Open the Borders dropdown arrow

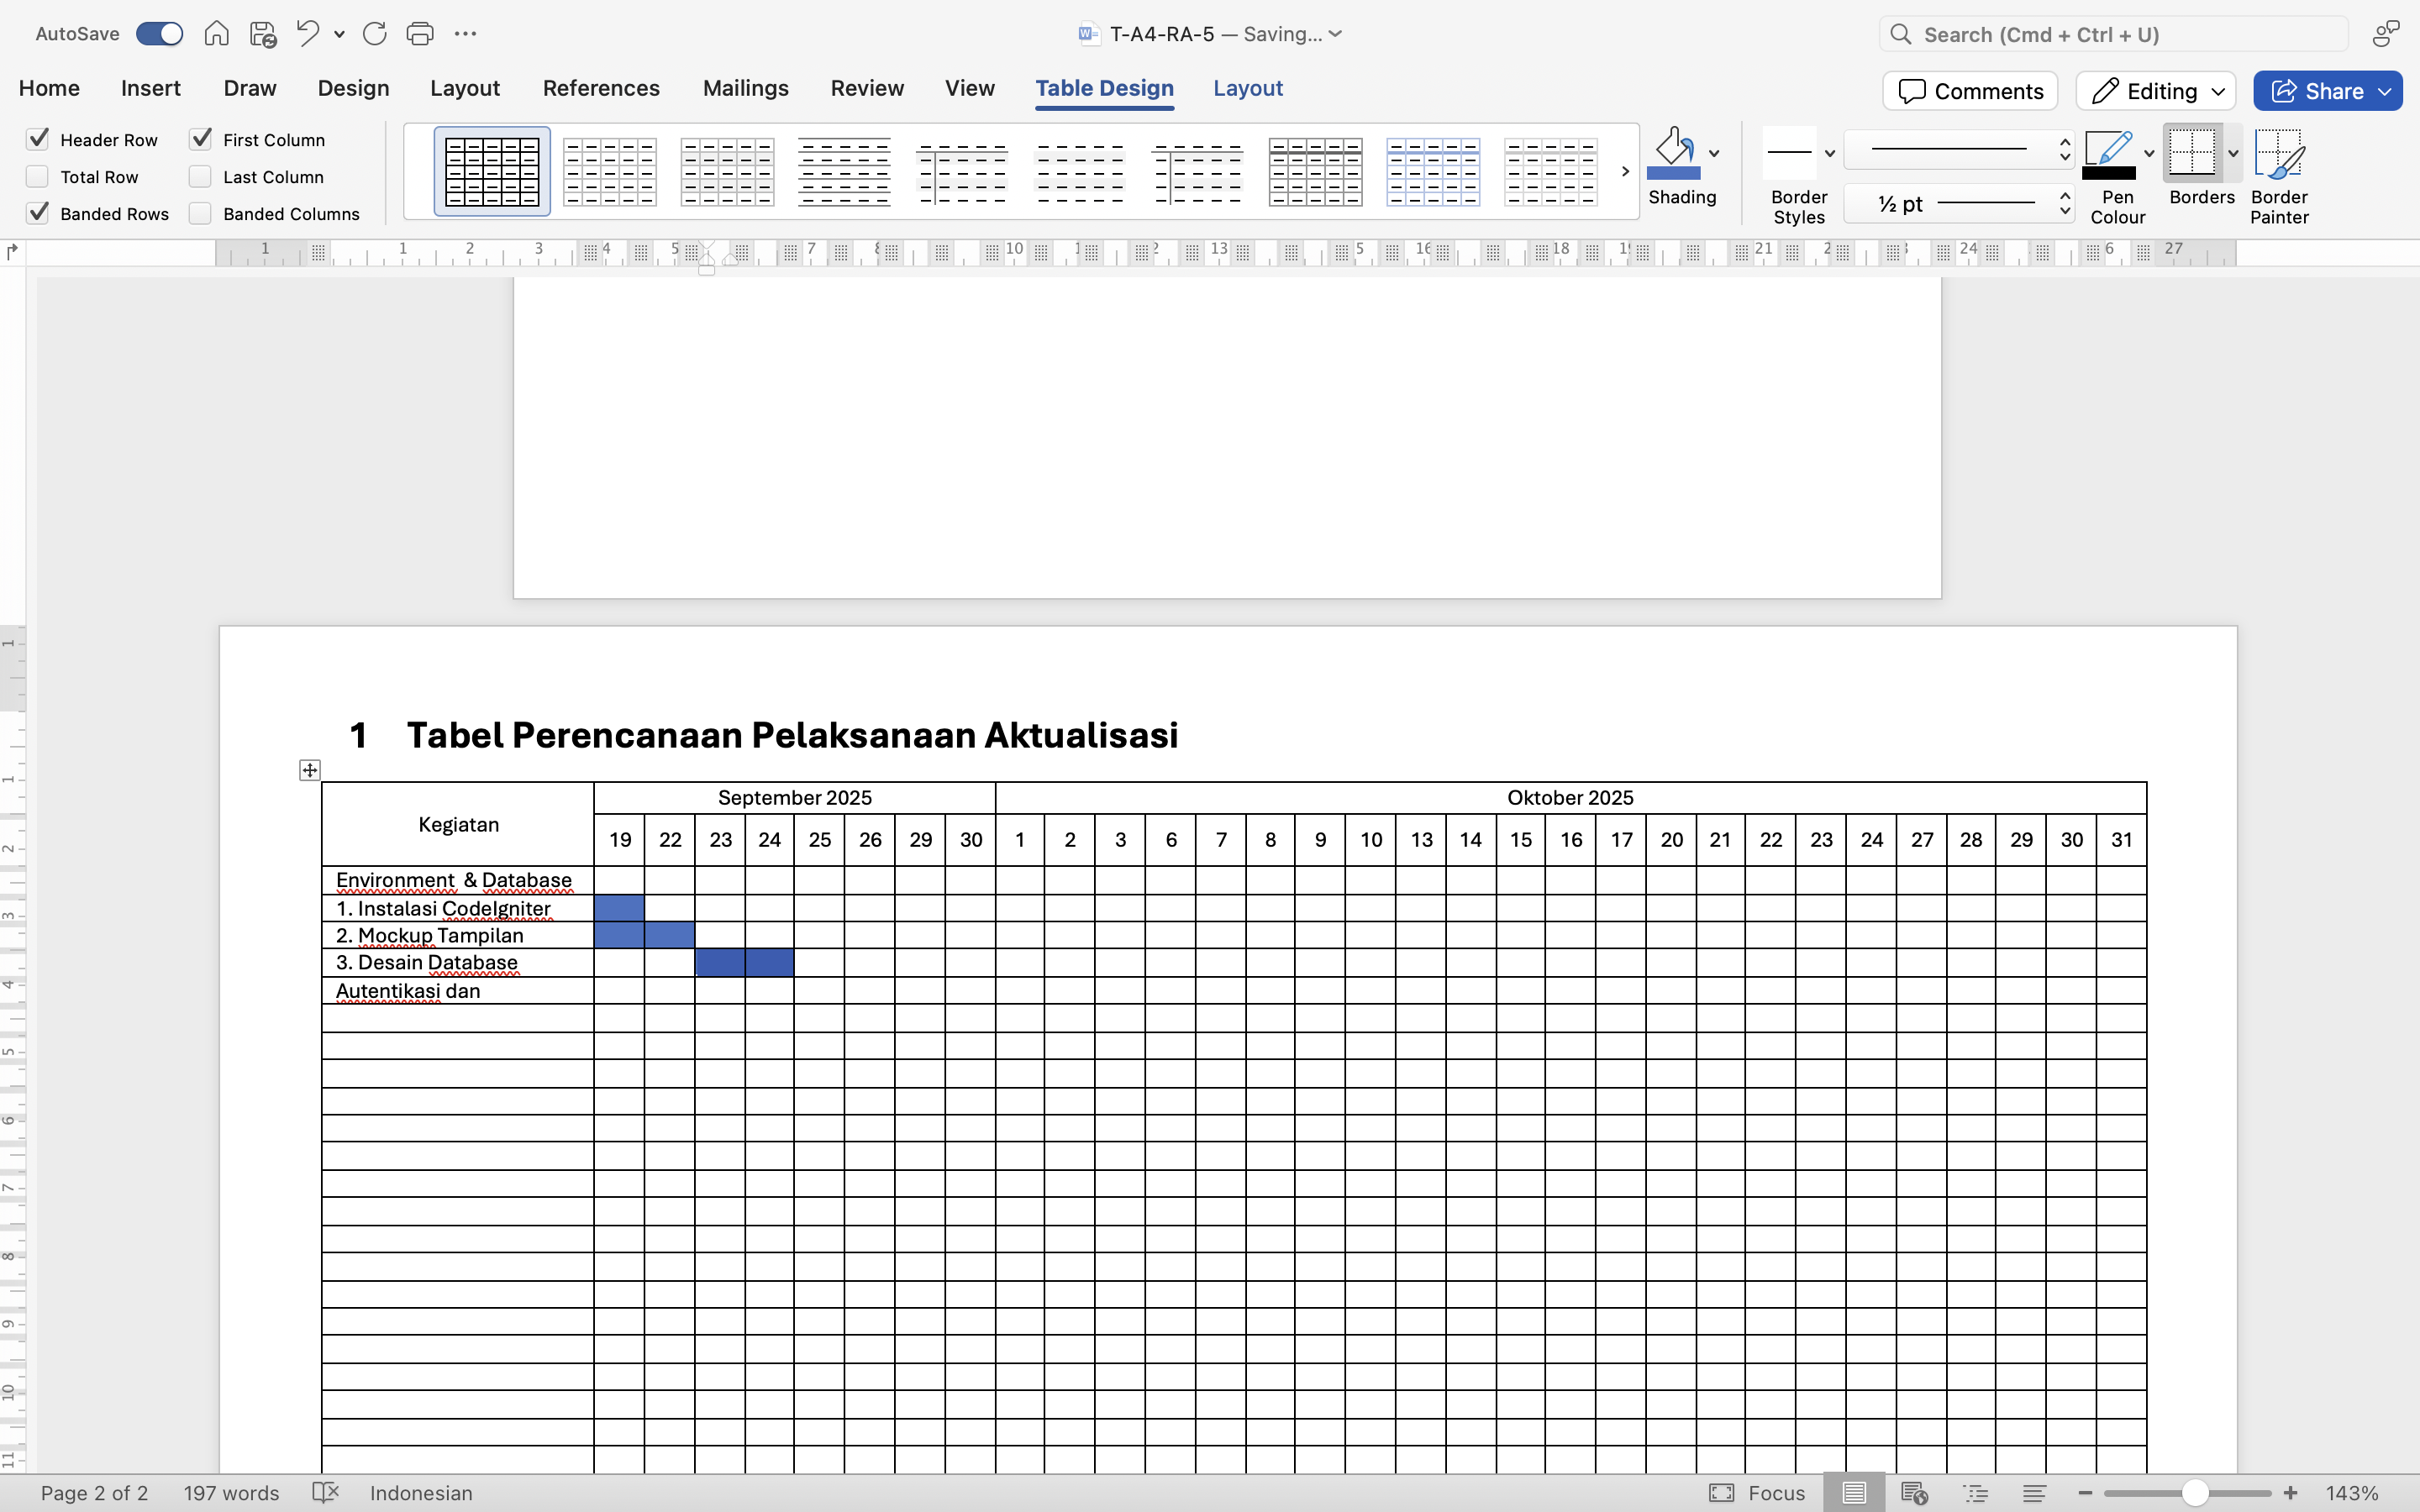pyautogui.click(x=2233, y=154)
